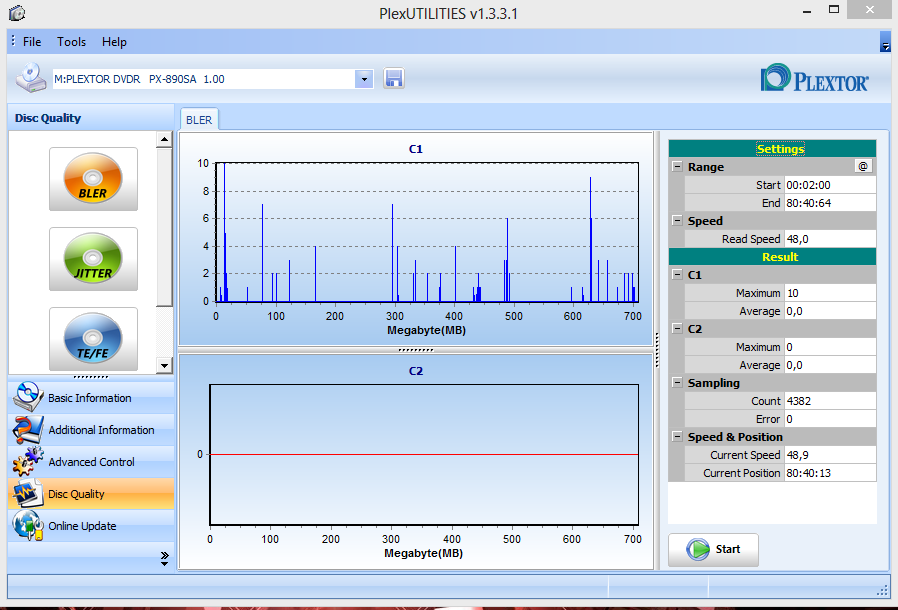Collapse the Range settings group
This screenshot has height=610, width=898.
pyautogui.click(x=677, y=166)
